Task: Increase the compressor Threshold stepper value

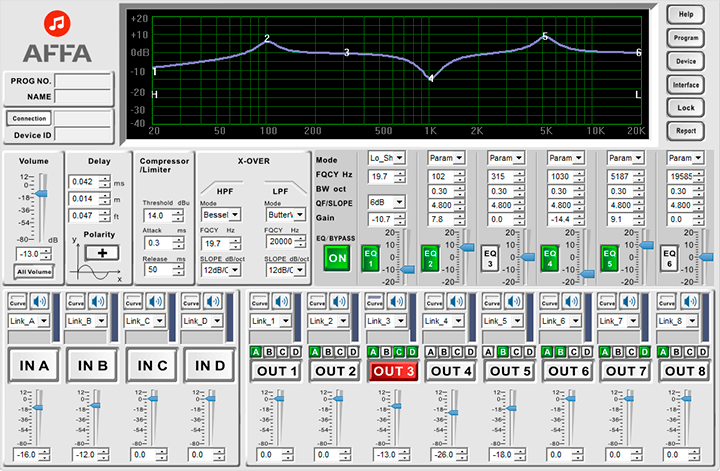Action: coord(178,212)
